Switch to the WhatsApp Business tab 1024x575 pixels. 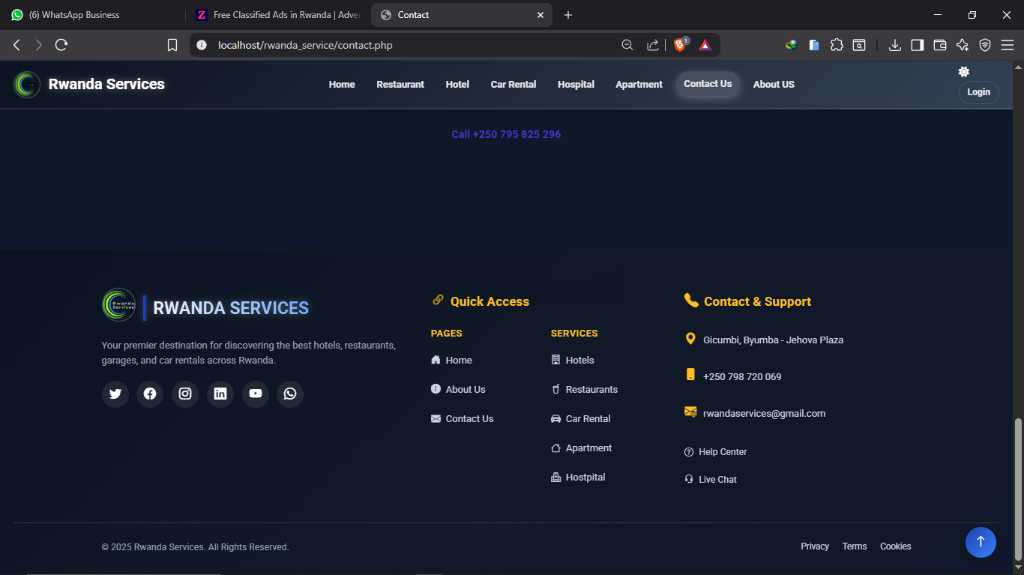pos(91,15)
